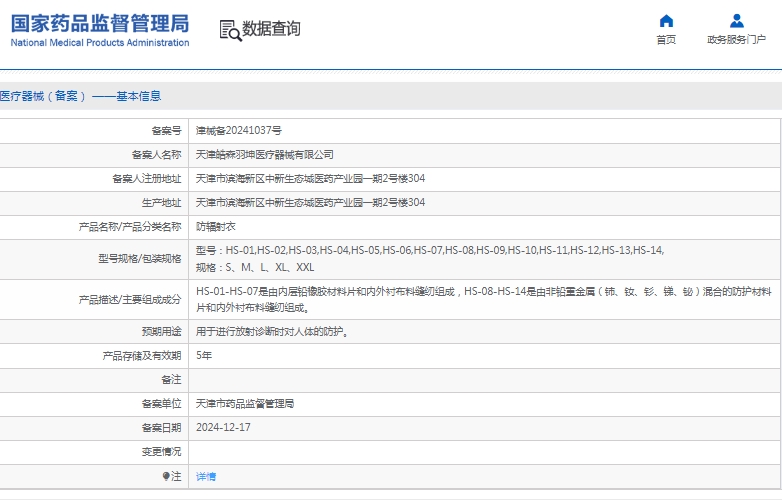The height and width of the screenshot is (500, 782).
Task: Select company name 天津皓森羽坤医疗器械有限公司
Action: click(265, 155)
